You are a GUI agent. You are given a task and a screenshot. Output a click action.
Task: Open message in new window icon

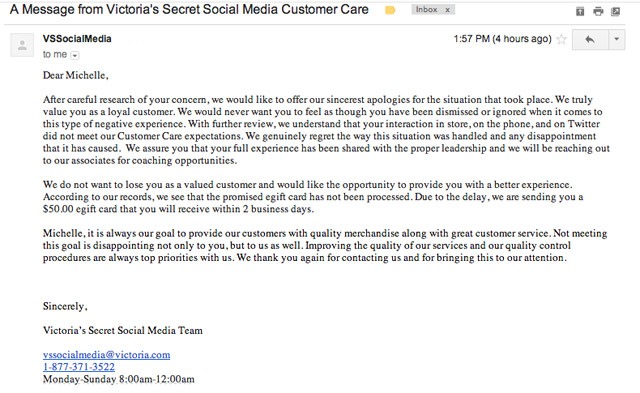pos(616,11)
